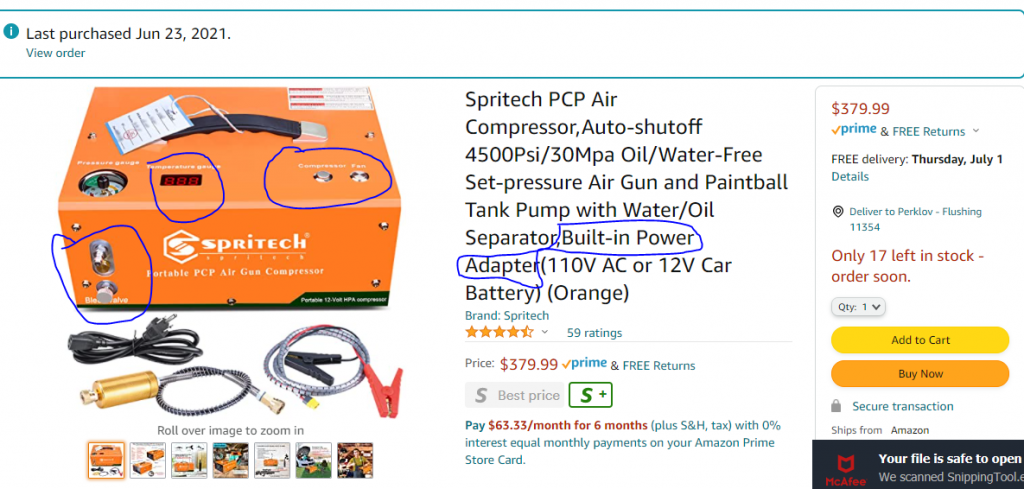Click the Buy Now button
1024x489 pixels.
pos(920,374)
